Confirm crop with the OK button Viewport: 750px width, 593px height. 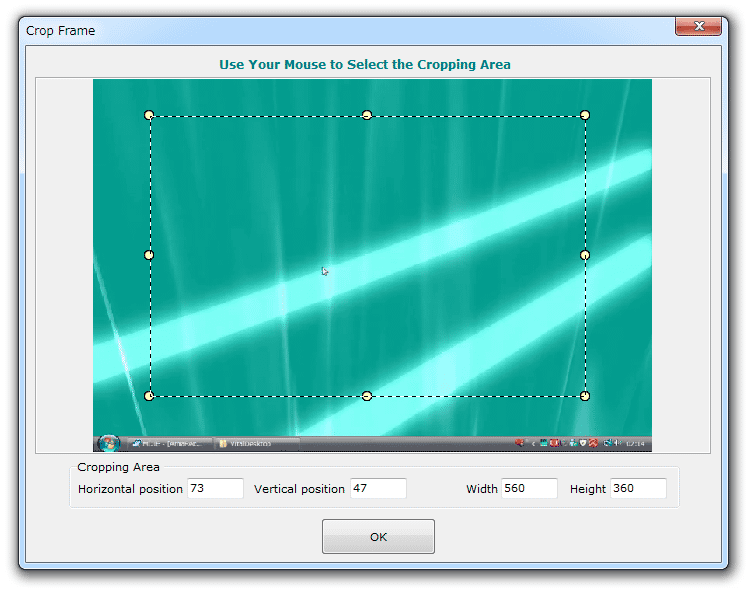pos(378,537)
